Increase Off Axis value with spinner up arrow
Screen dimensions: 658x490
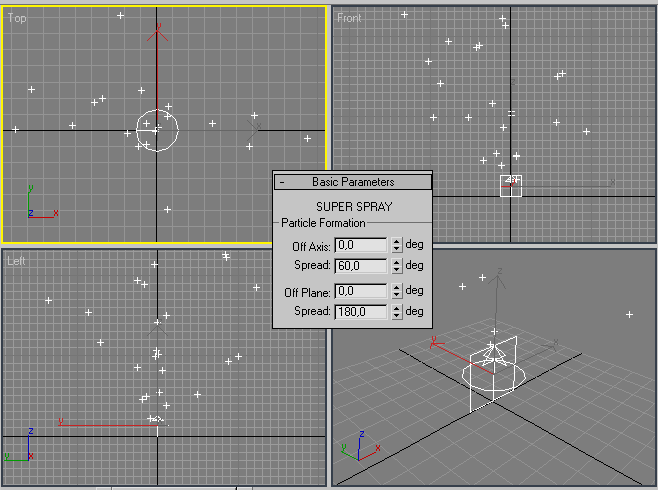pos(396,241)
